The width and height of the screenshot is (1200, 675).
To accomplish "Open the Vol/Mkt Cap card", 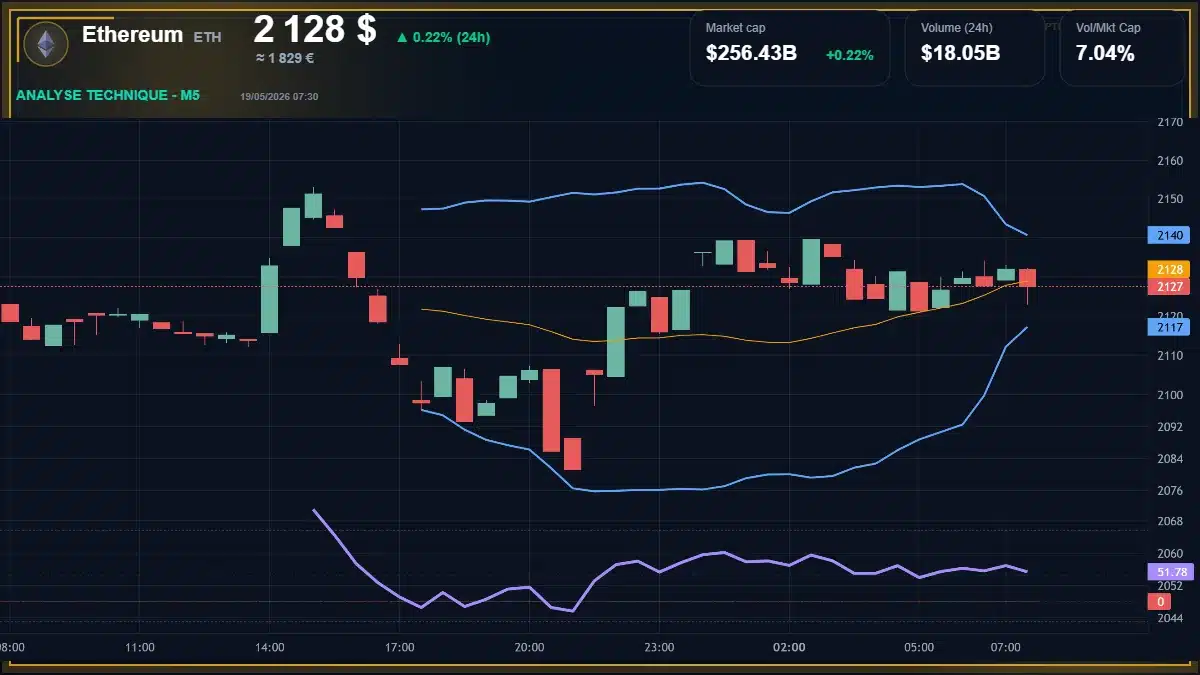I will coord(1122,48).
